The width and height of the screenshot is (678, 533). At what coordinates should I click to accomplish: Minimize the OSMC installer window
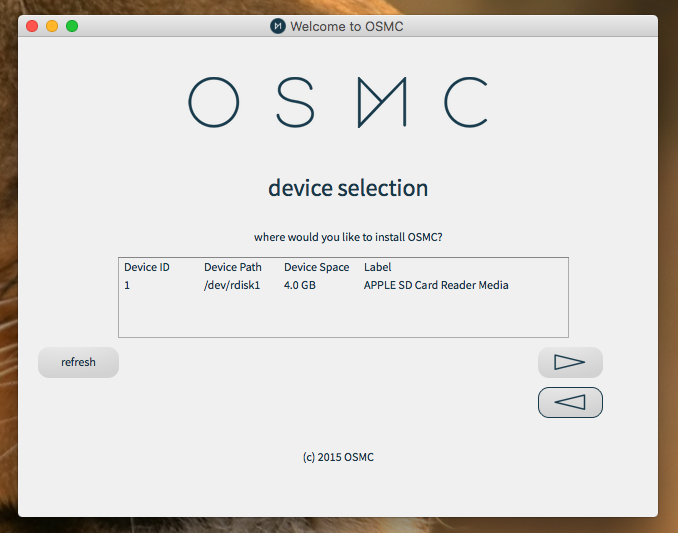point(52,26)
